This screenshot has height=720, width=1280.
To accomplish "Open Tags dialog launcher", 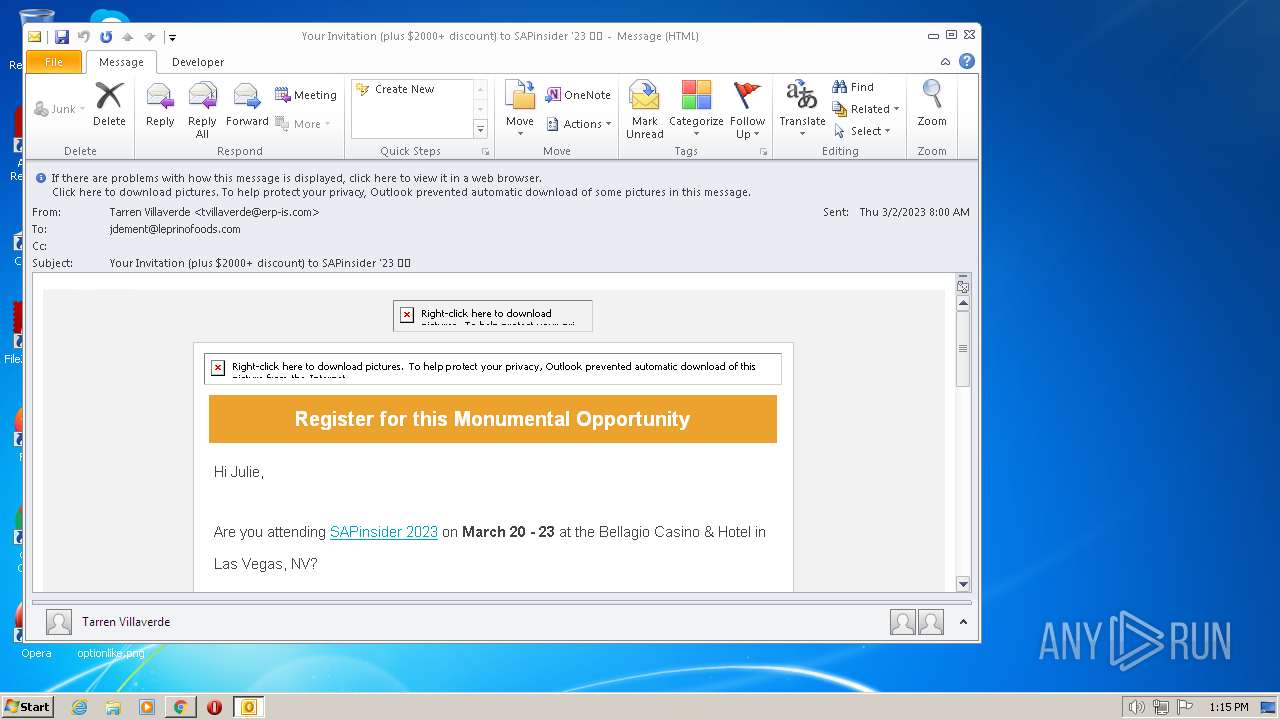I will pos(763,152).
